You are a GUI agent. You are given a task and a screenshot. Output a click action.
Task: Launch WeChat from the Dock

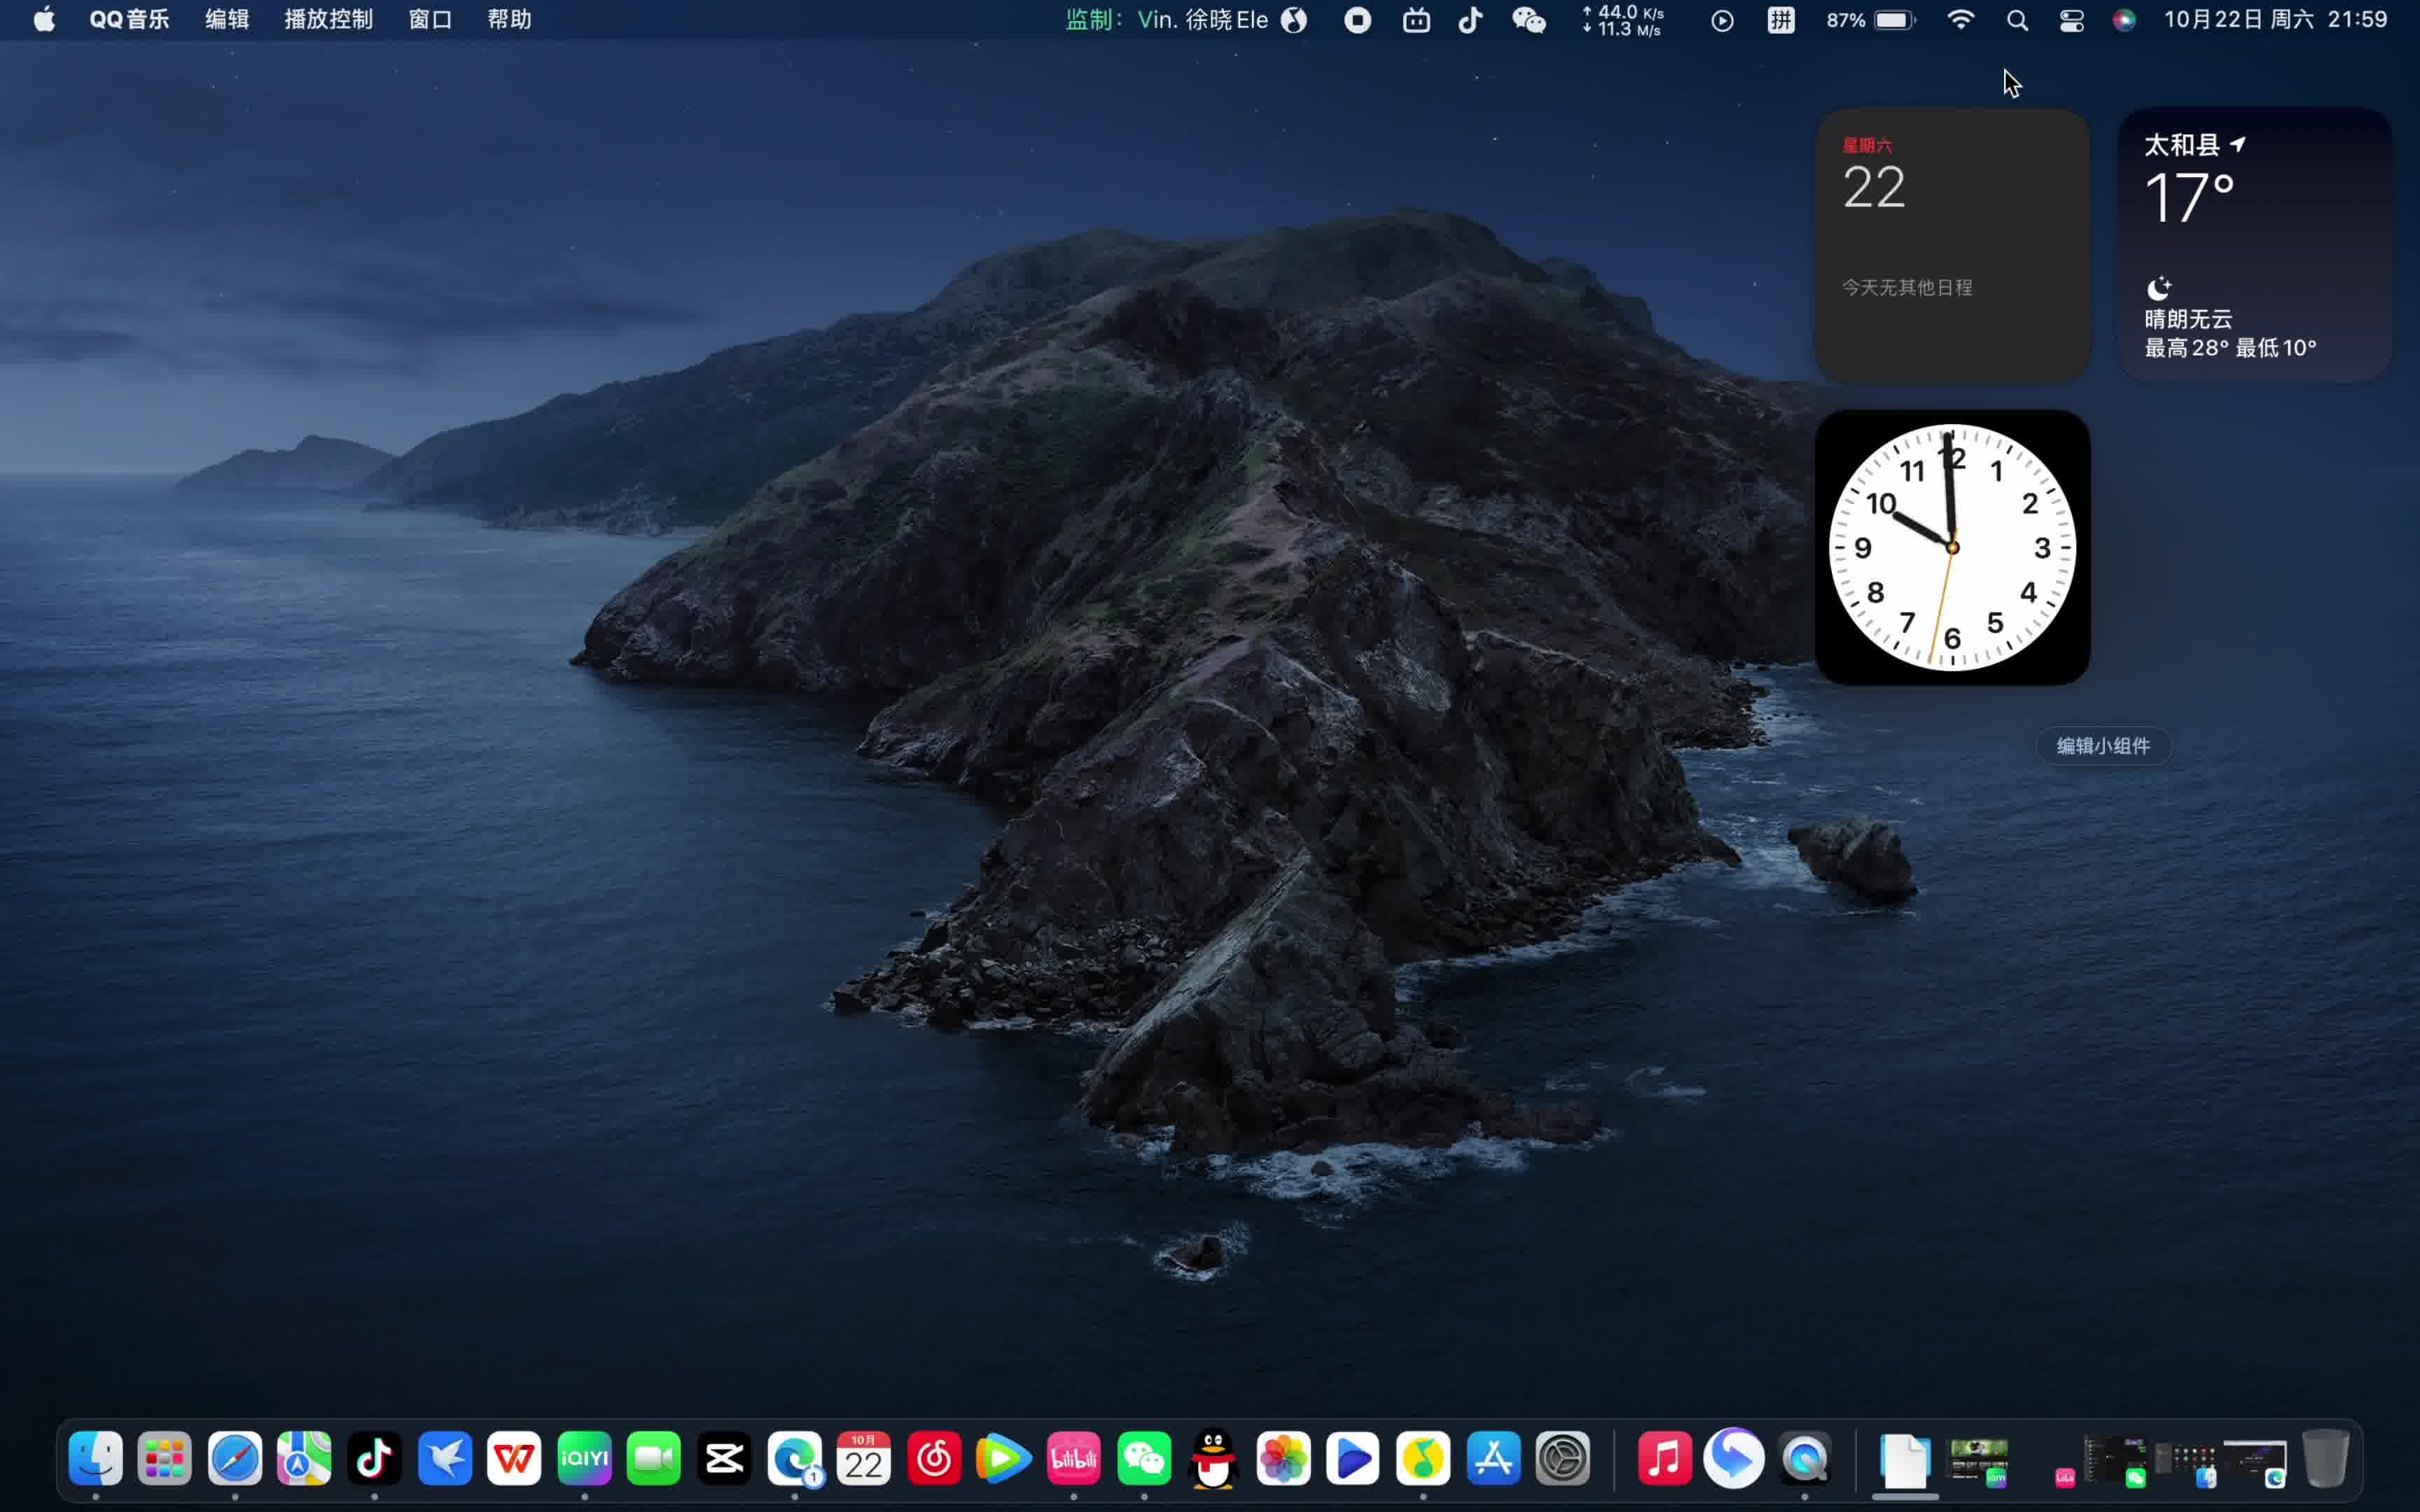pos(1143,1459)
